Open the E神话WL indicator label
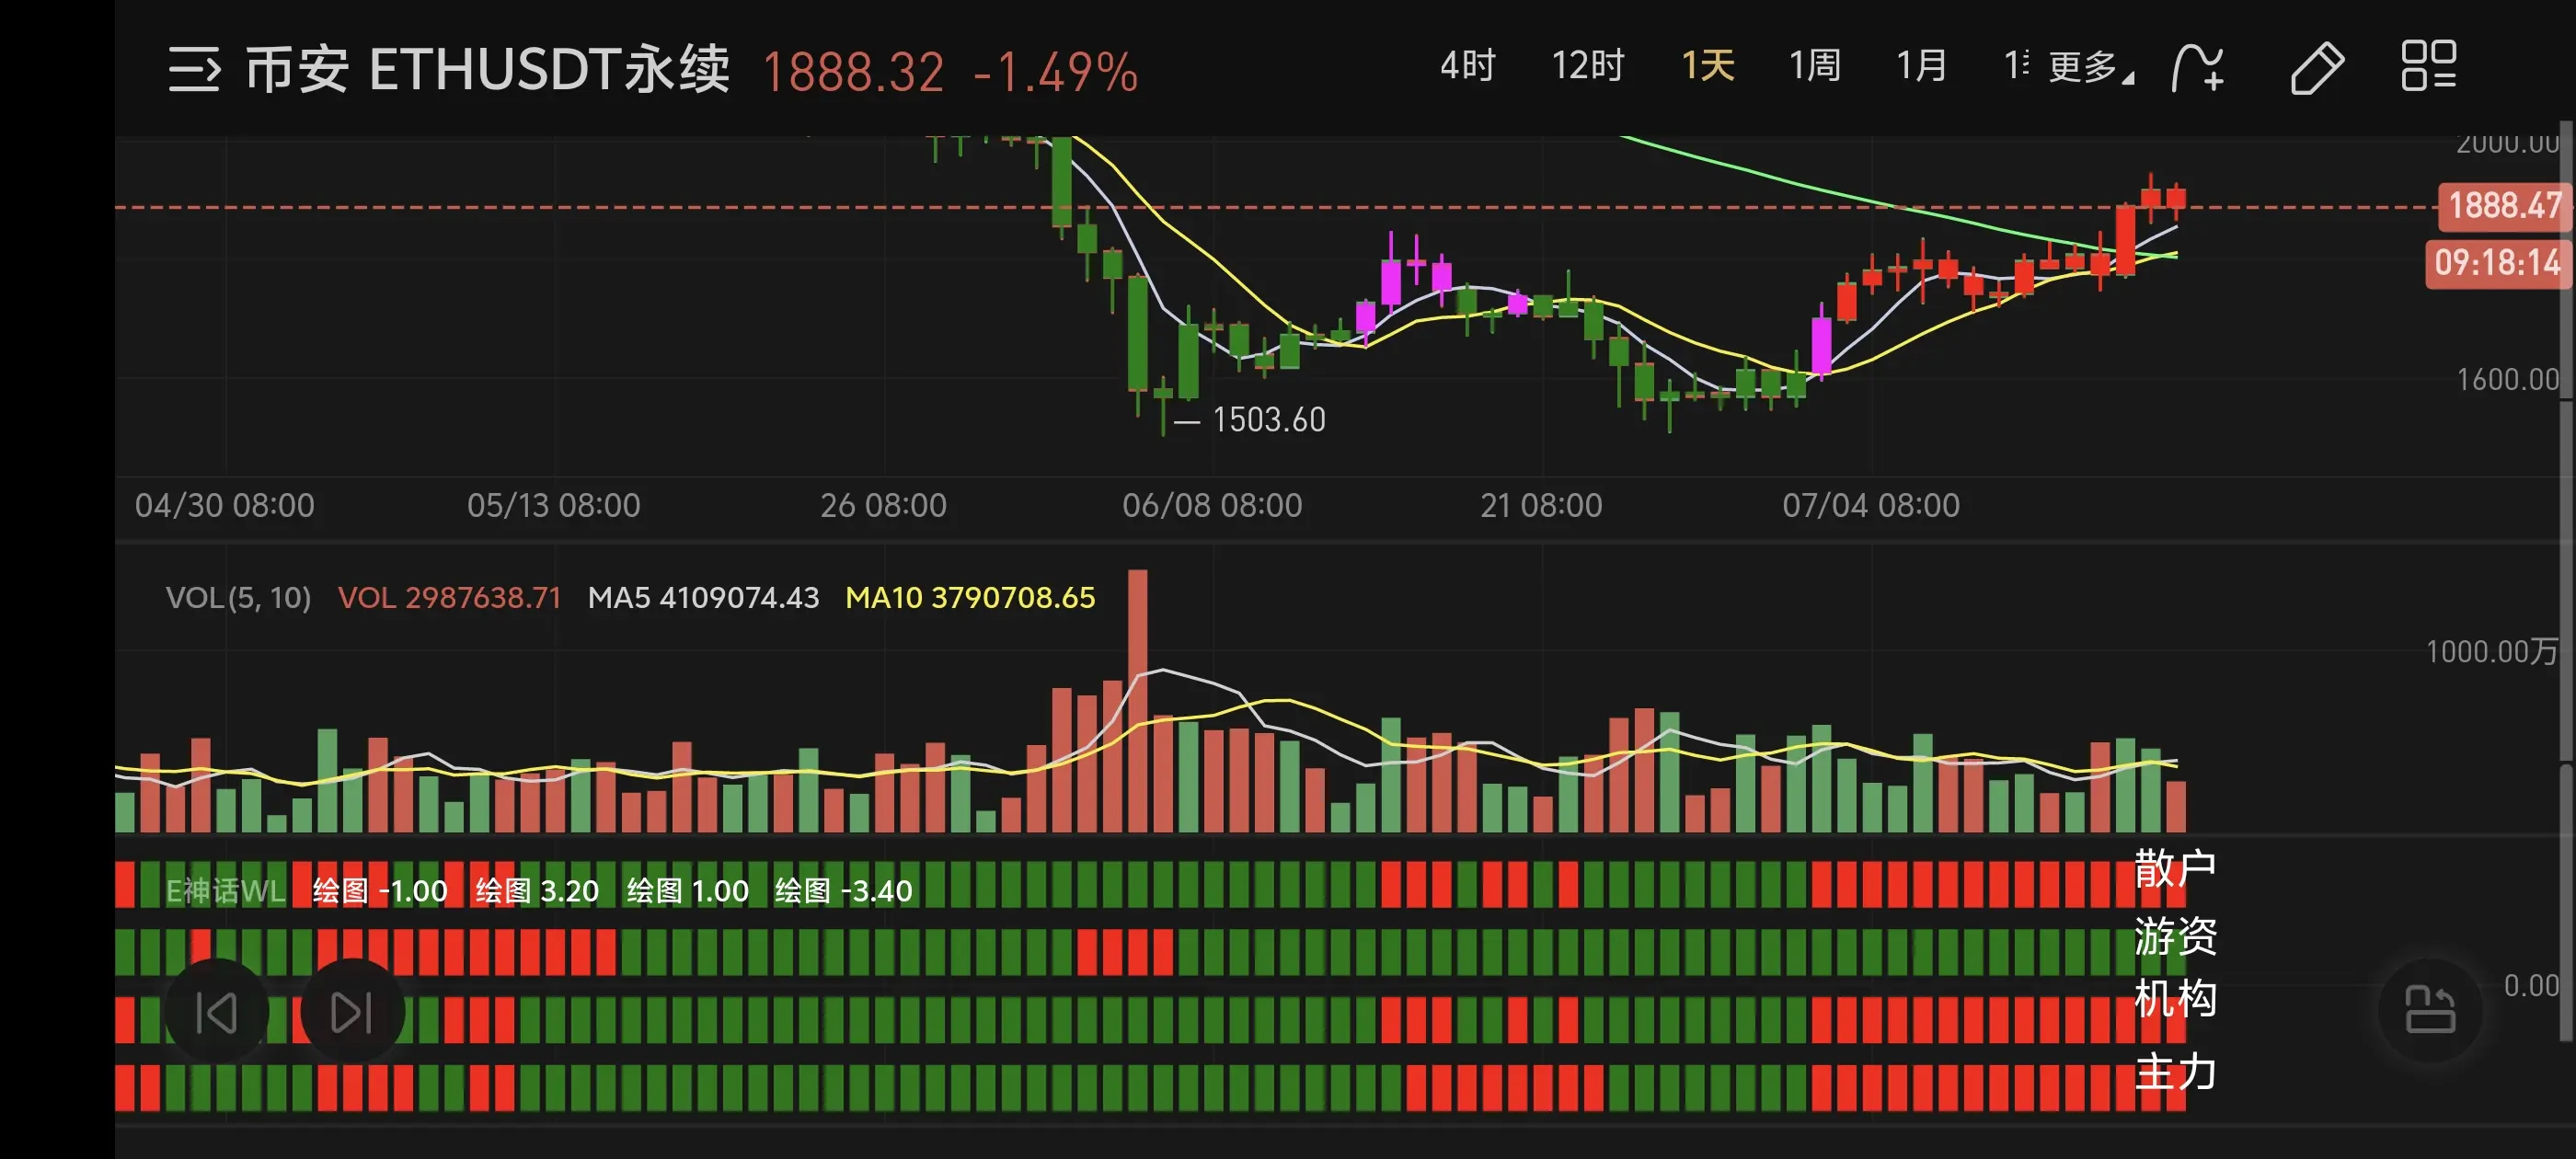Viewport: 2576px width, 1159px height. [226, 891]
